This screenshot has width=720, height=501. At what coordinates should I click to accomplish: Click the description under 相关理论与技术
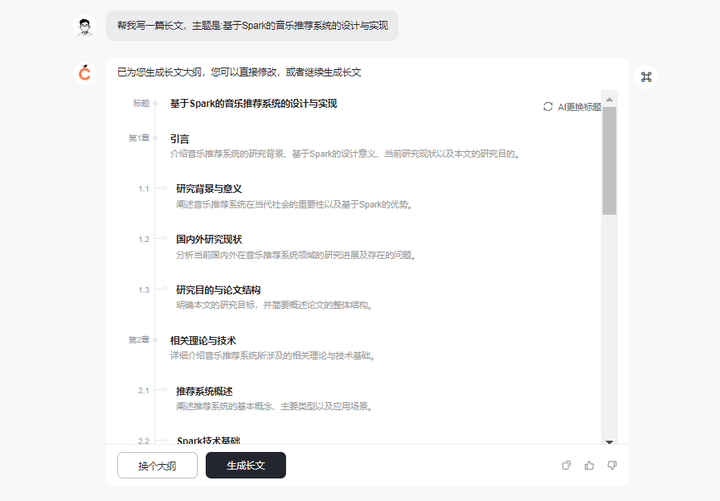[273, 355]
